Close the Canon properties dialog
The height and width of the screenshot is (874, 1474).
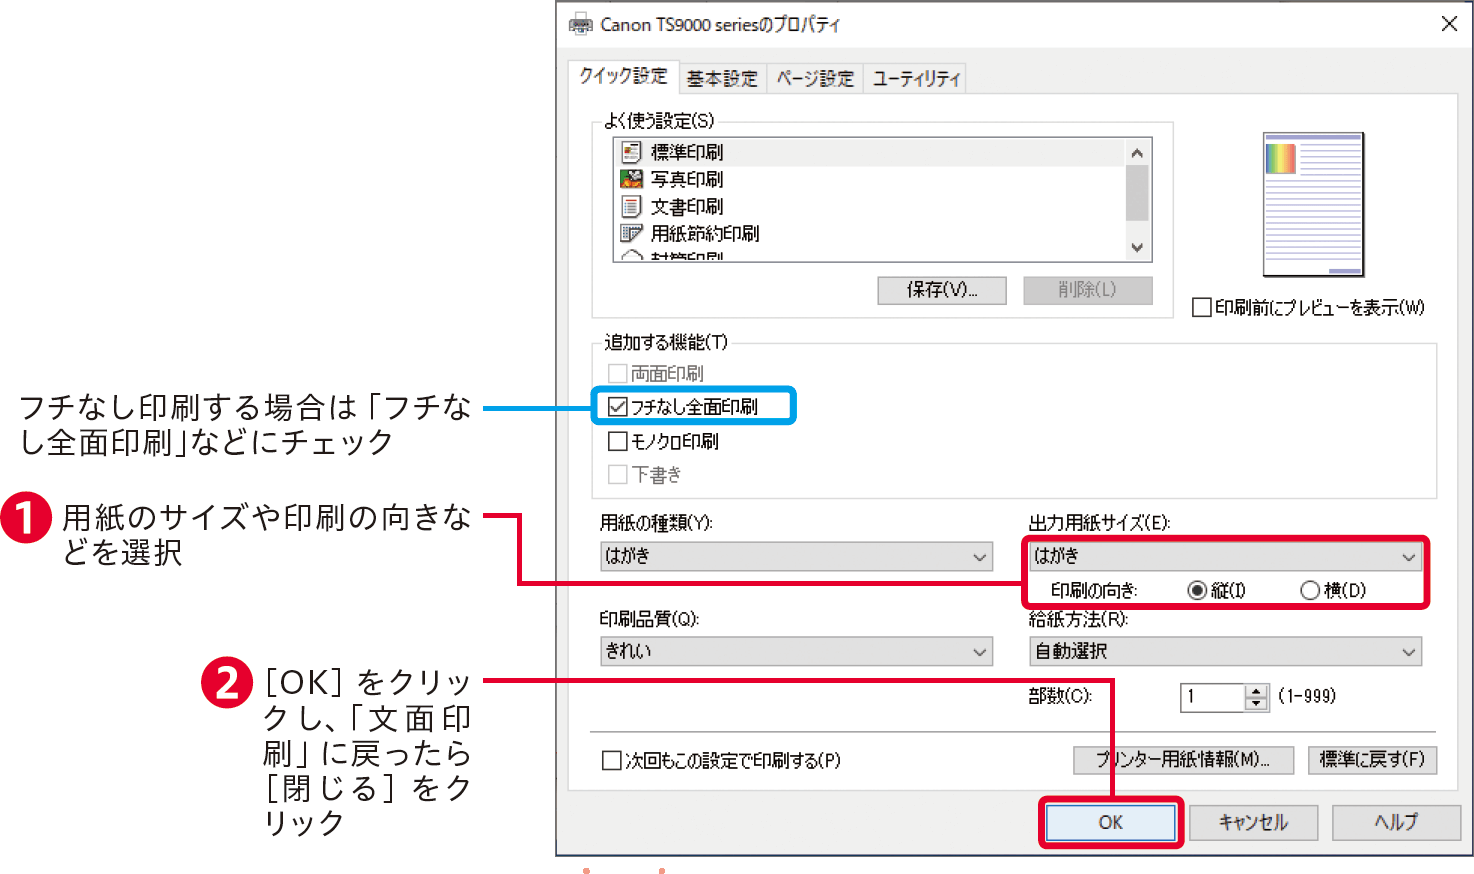1449,23
